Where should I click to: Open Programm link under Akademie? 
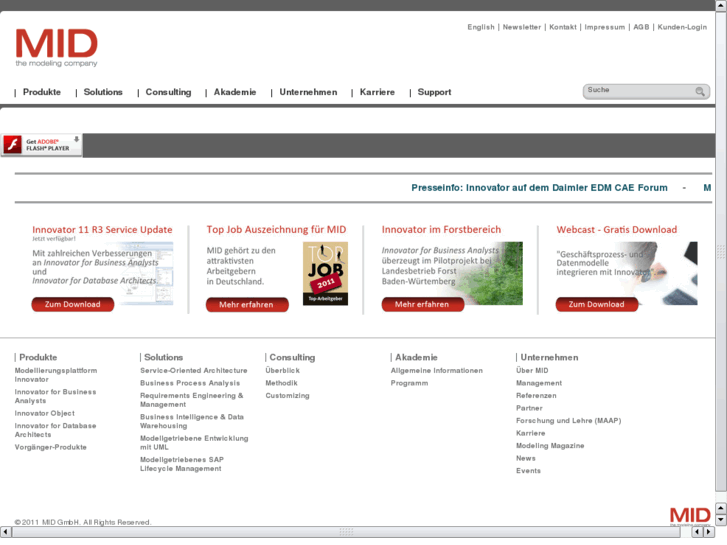coord(409,383)
